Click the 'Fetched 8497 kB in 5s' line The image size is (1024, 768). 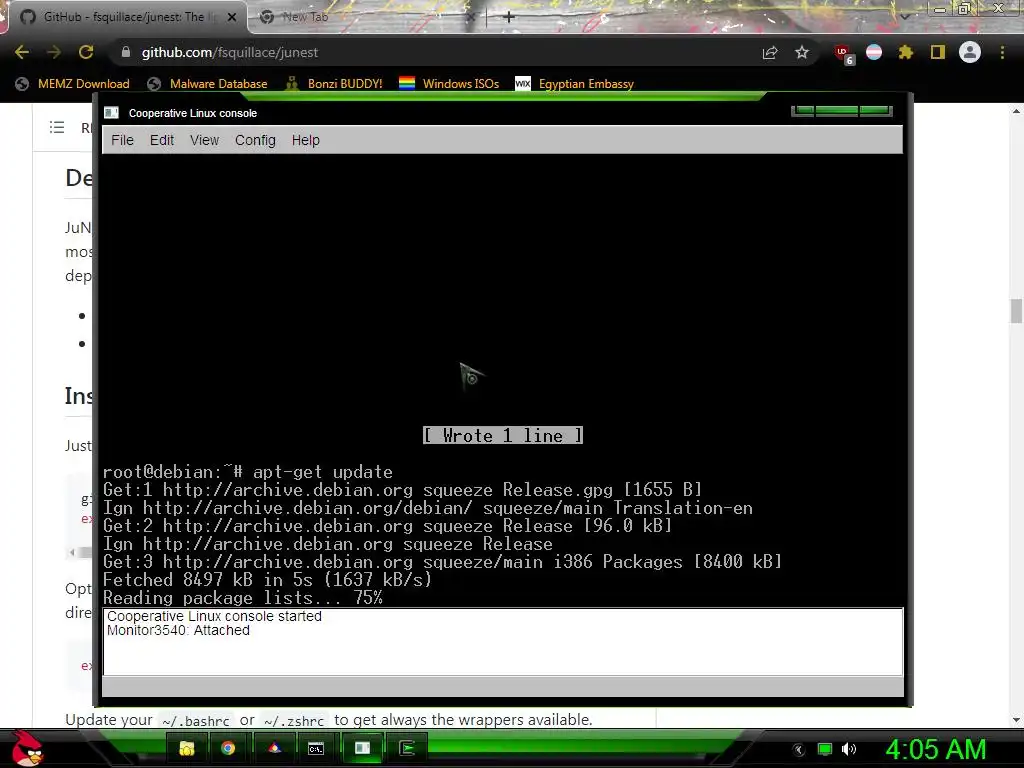(267, 579)
